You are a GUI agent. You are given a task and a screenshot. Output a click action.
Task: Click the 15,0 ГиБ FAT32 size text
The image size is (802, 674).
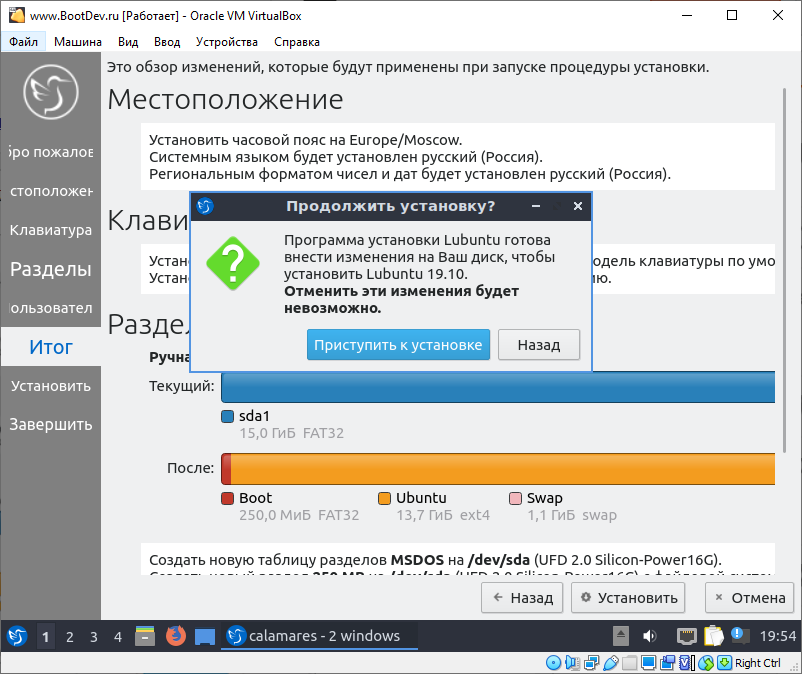(292, 433)
